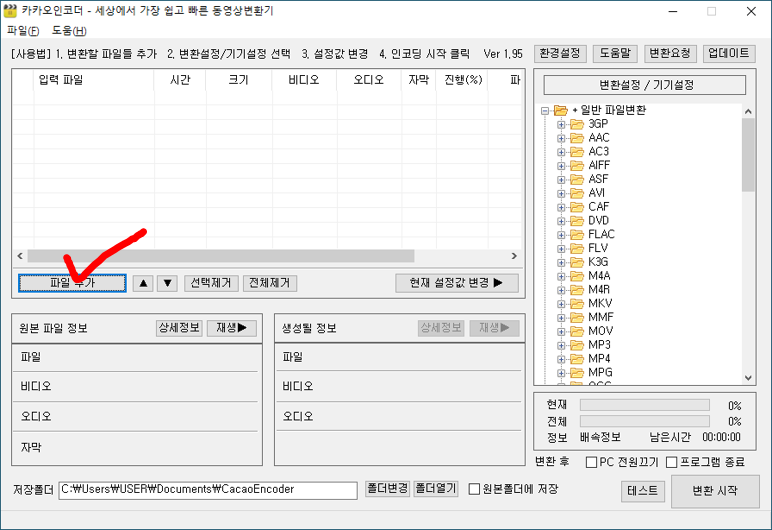Click the 변환설정 / 기기설정 header button
Image resolution: width=772 pixels, height=530 pixels.
coord(644,85)
